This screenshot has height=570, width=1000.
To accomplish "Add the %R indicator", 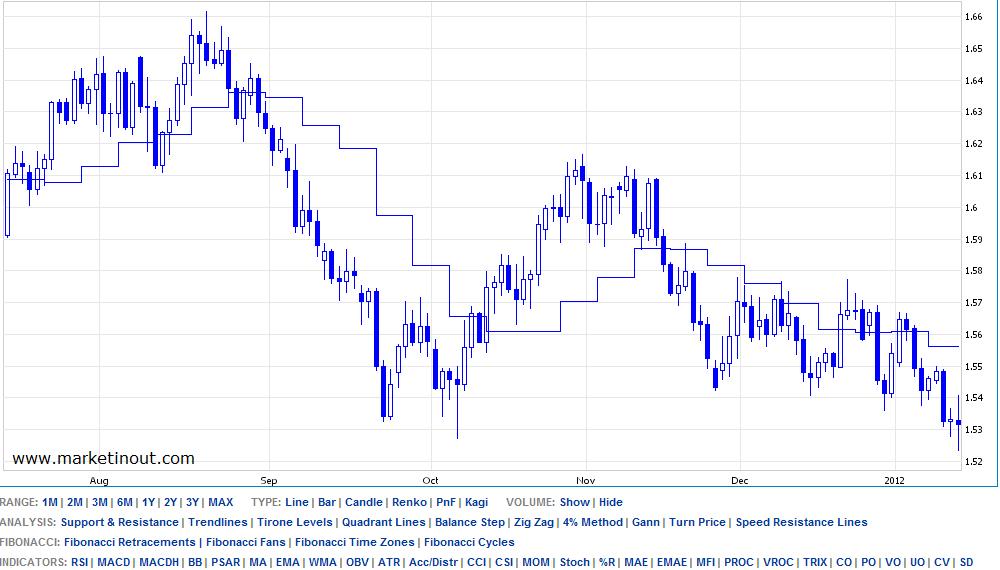I will click(x=607, y=562).
